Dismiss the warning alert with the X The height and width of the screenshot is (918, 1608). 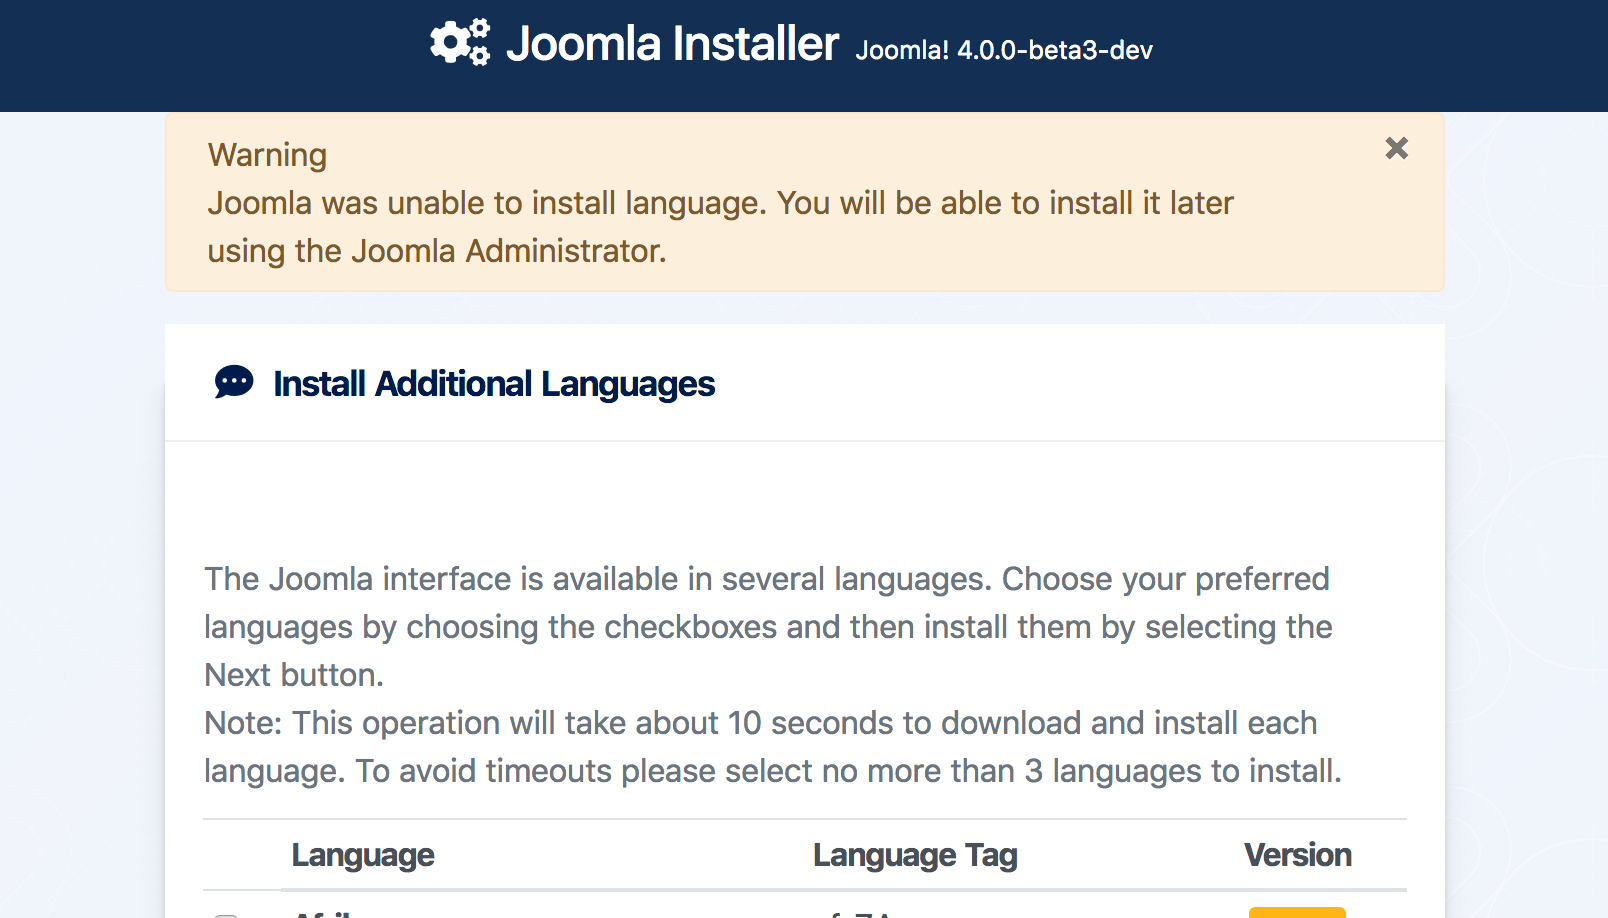(1396, 148)
